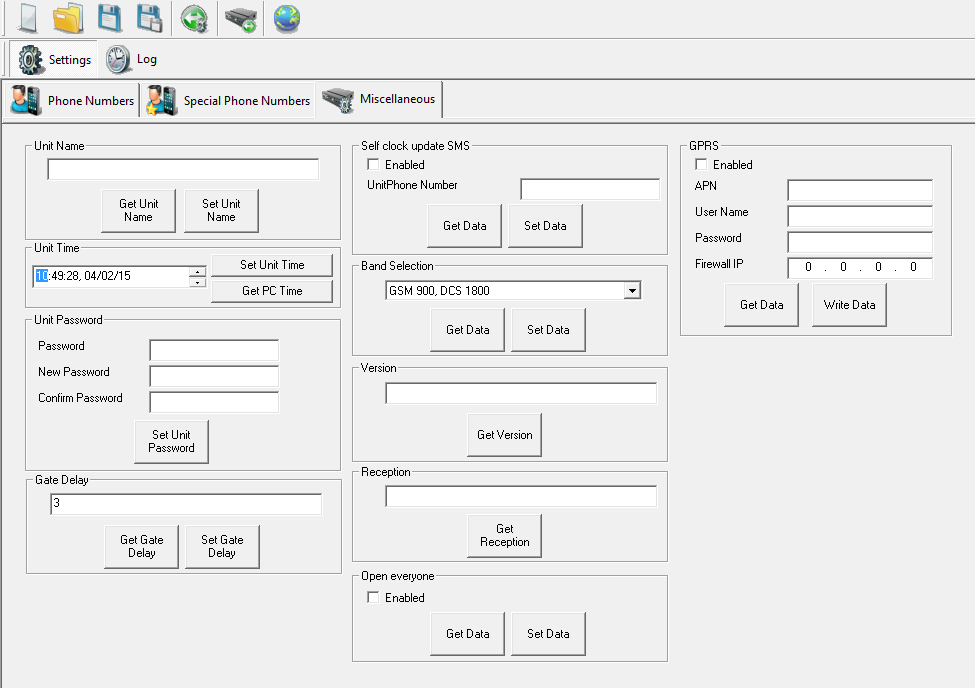Switch to the Phone Numbers tab
Image resolution: width=975 pixels, height=688 pixels.
[72, 101]
